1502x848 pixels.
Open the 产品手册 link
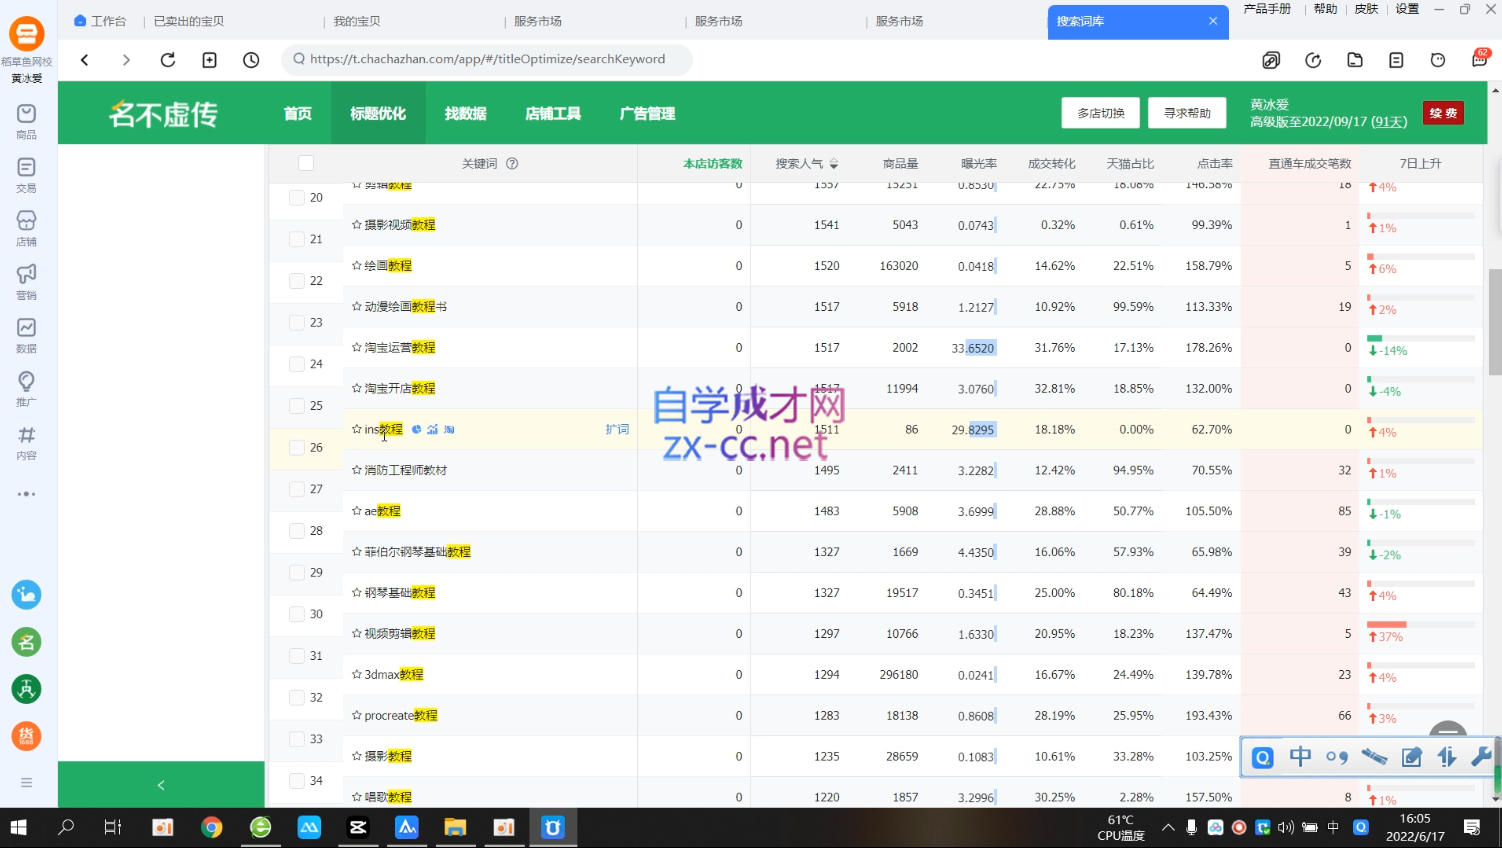1267,9
